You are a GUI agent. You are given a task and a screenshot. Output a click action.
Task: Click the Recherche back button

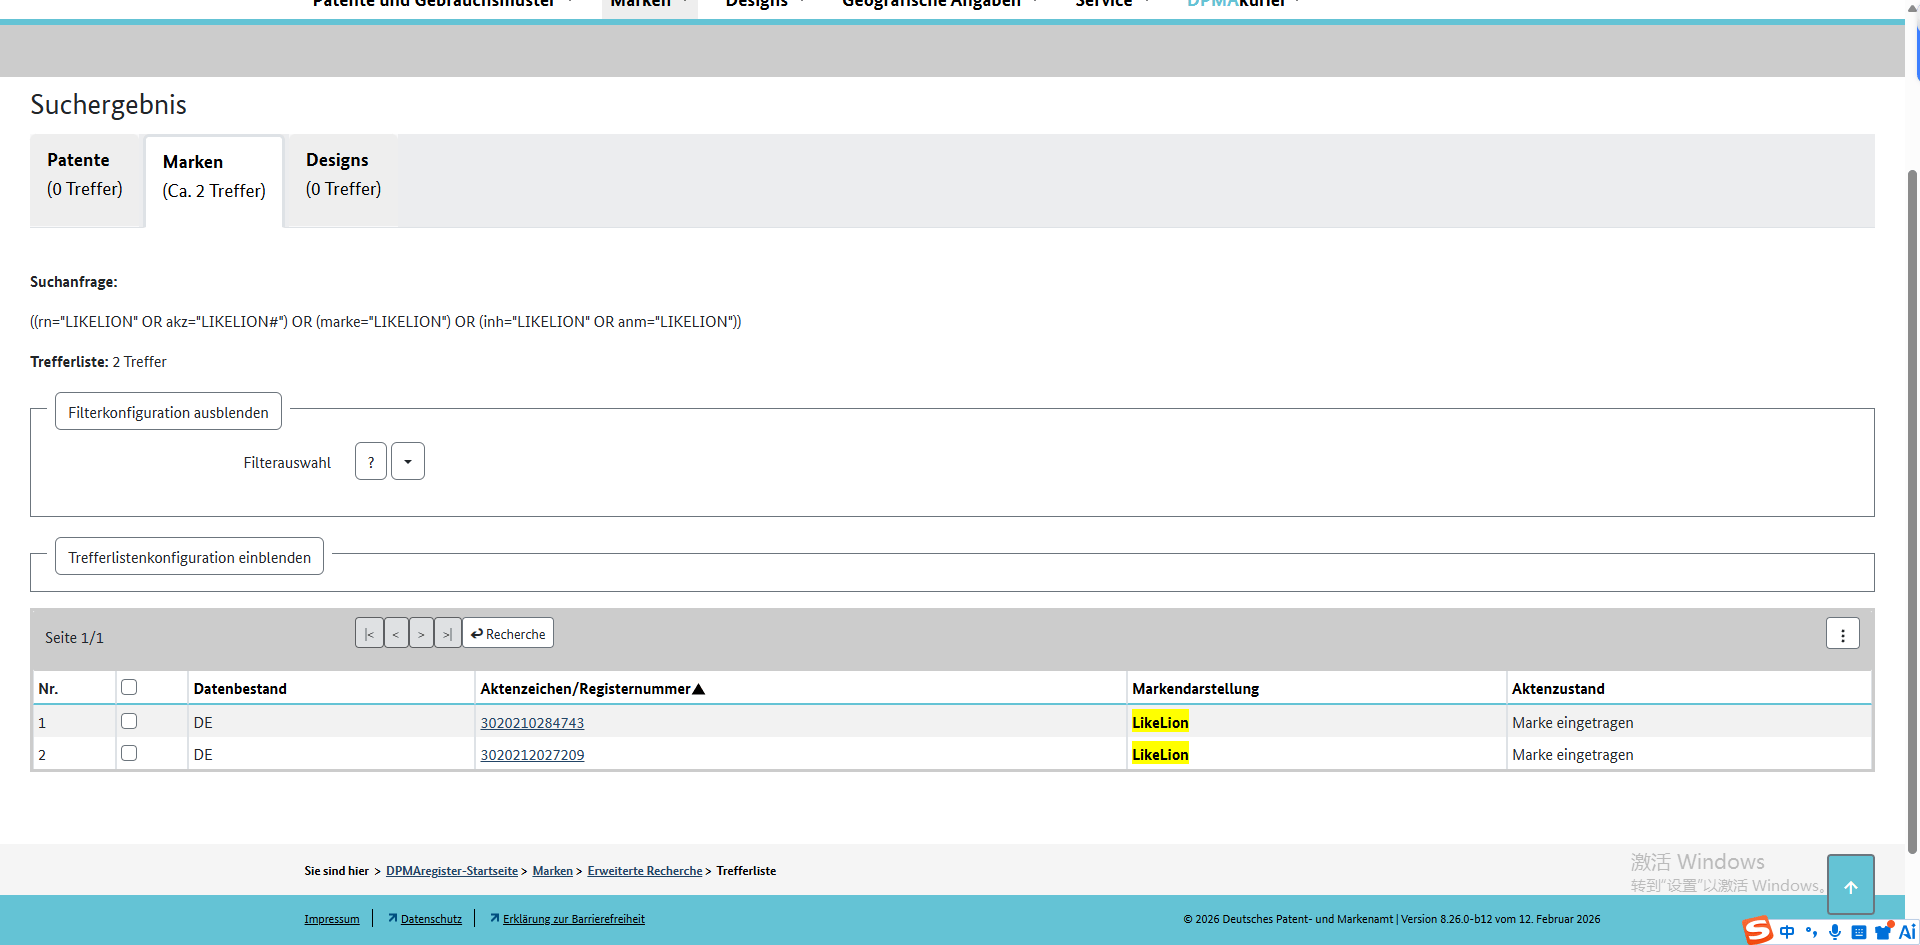pyautogui.click(x=508, y=634)
